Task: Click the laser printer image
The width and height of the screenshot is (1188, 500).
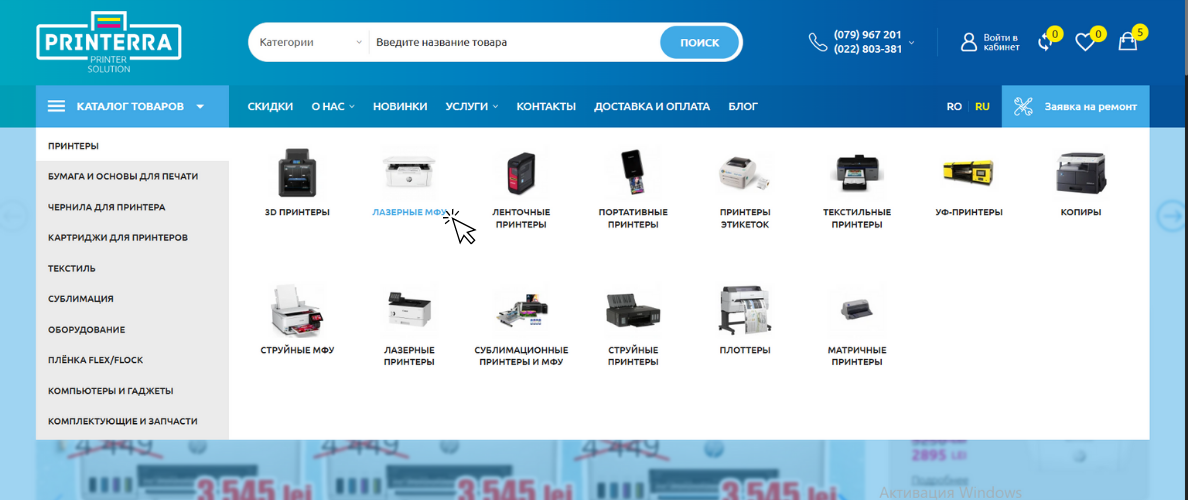Action: [x=408, y=311]
